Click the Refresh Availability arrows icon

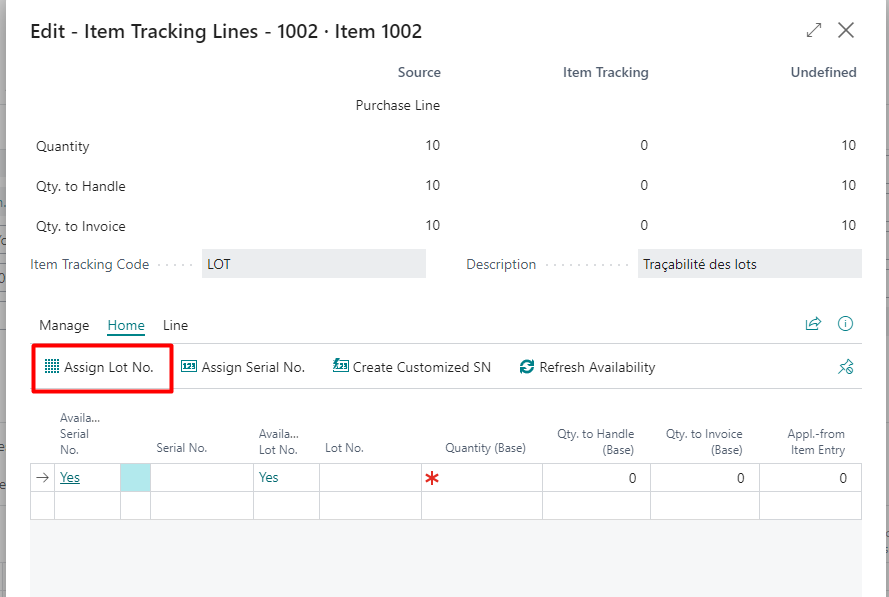coord(527,367)
